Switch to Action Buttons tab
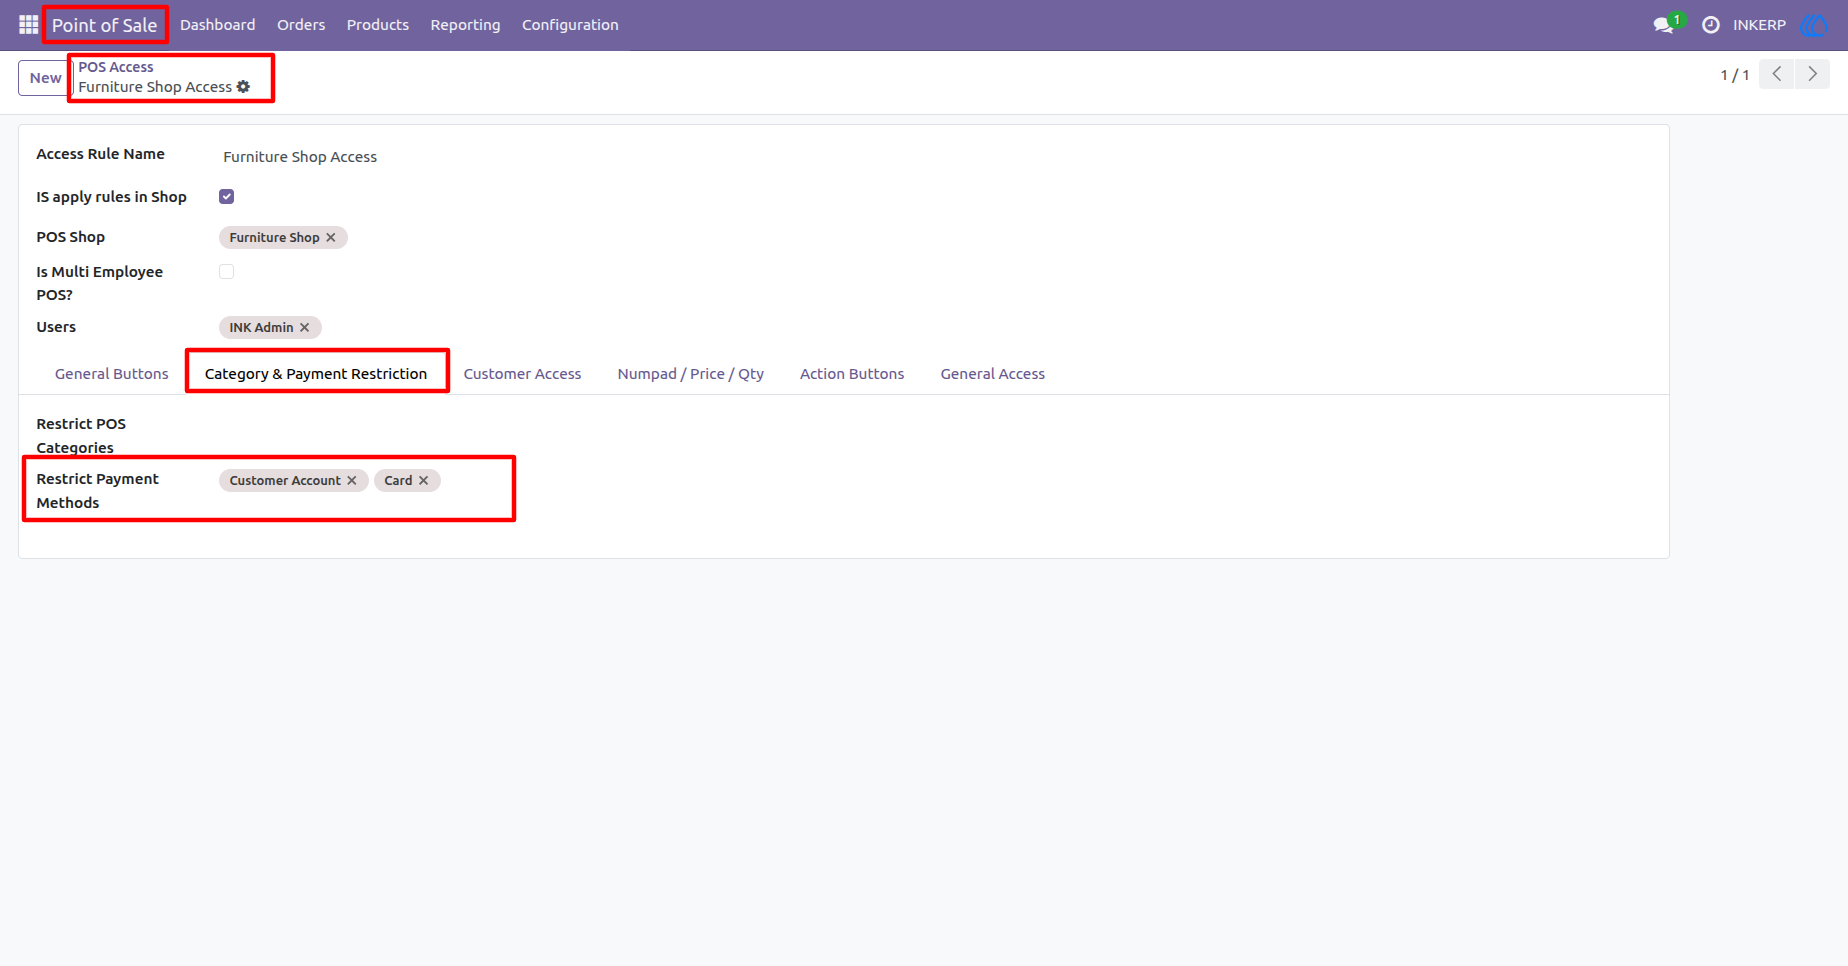The image size is (1848, 966). click(852, 374)
